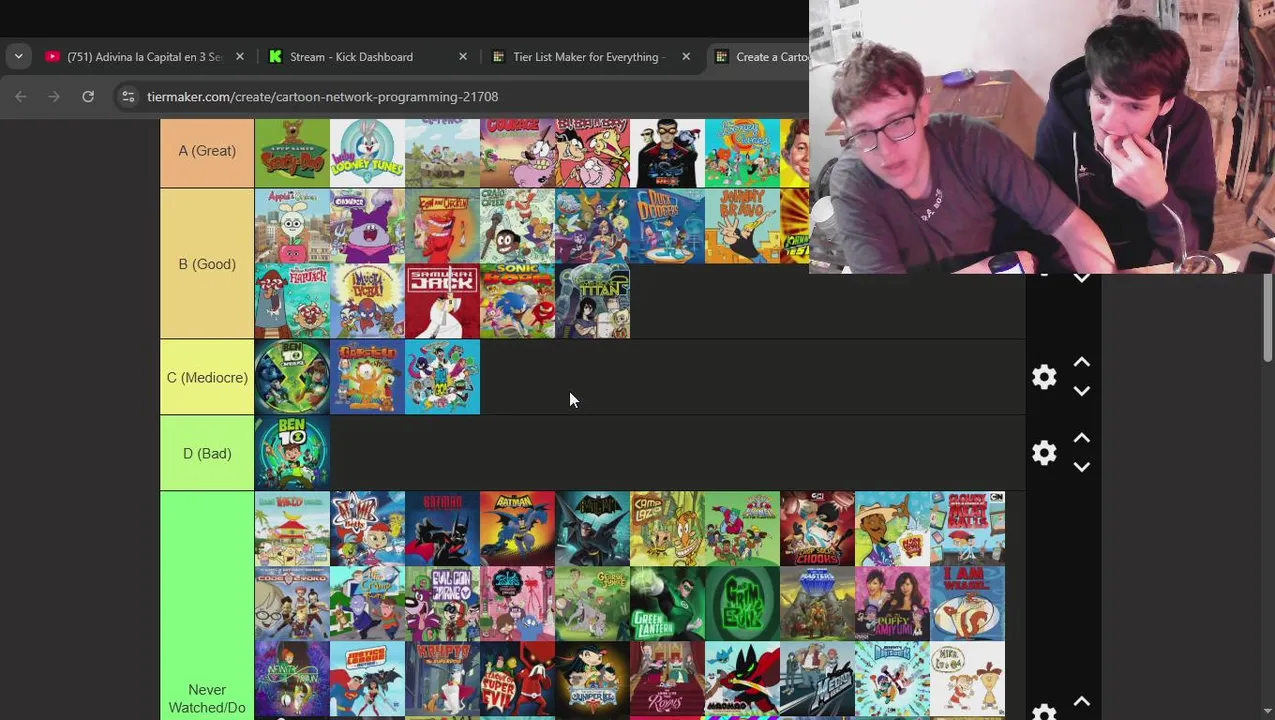Select the Code Lyoko thumbnail

click(x=292, y=603)
